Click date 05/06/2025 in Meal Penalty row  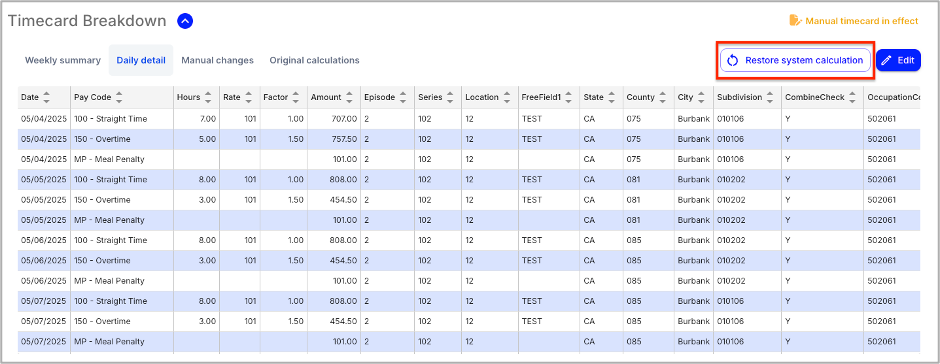[x=44, y=281]
